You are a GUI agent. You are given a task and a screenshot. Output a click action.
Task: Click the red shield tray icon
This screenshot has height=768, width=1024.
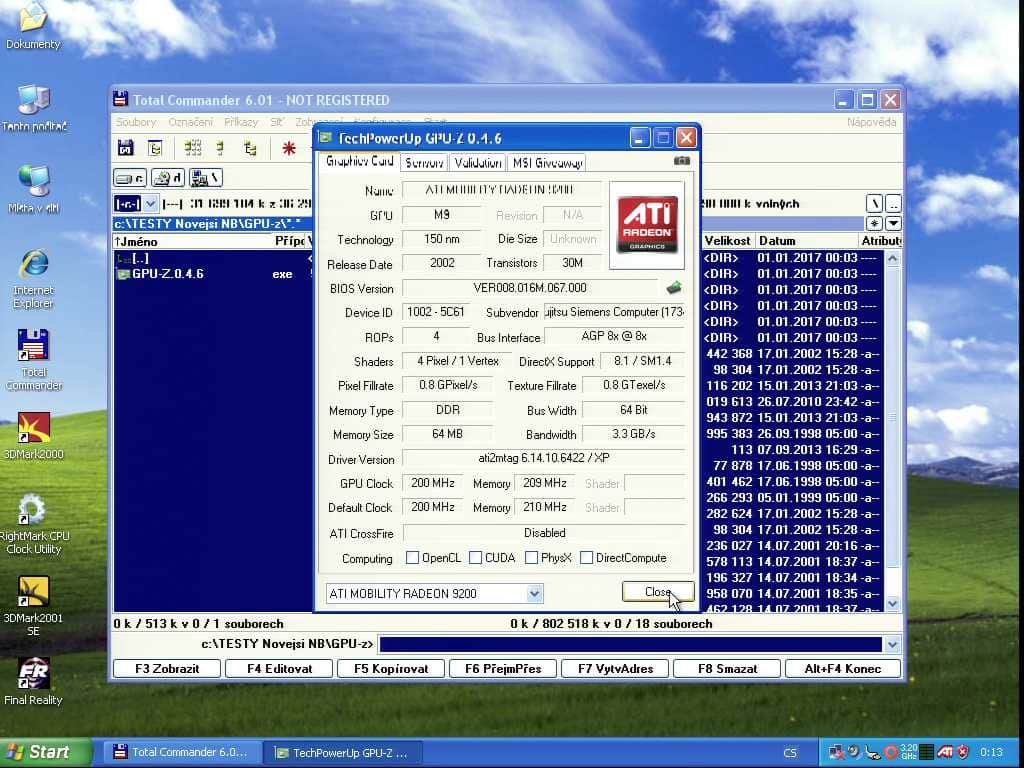point(963,752)
